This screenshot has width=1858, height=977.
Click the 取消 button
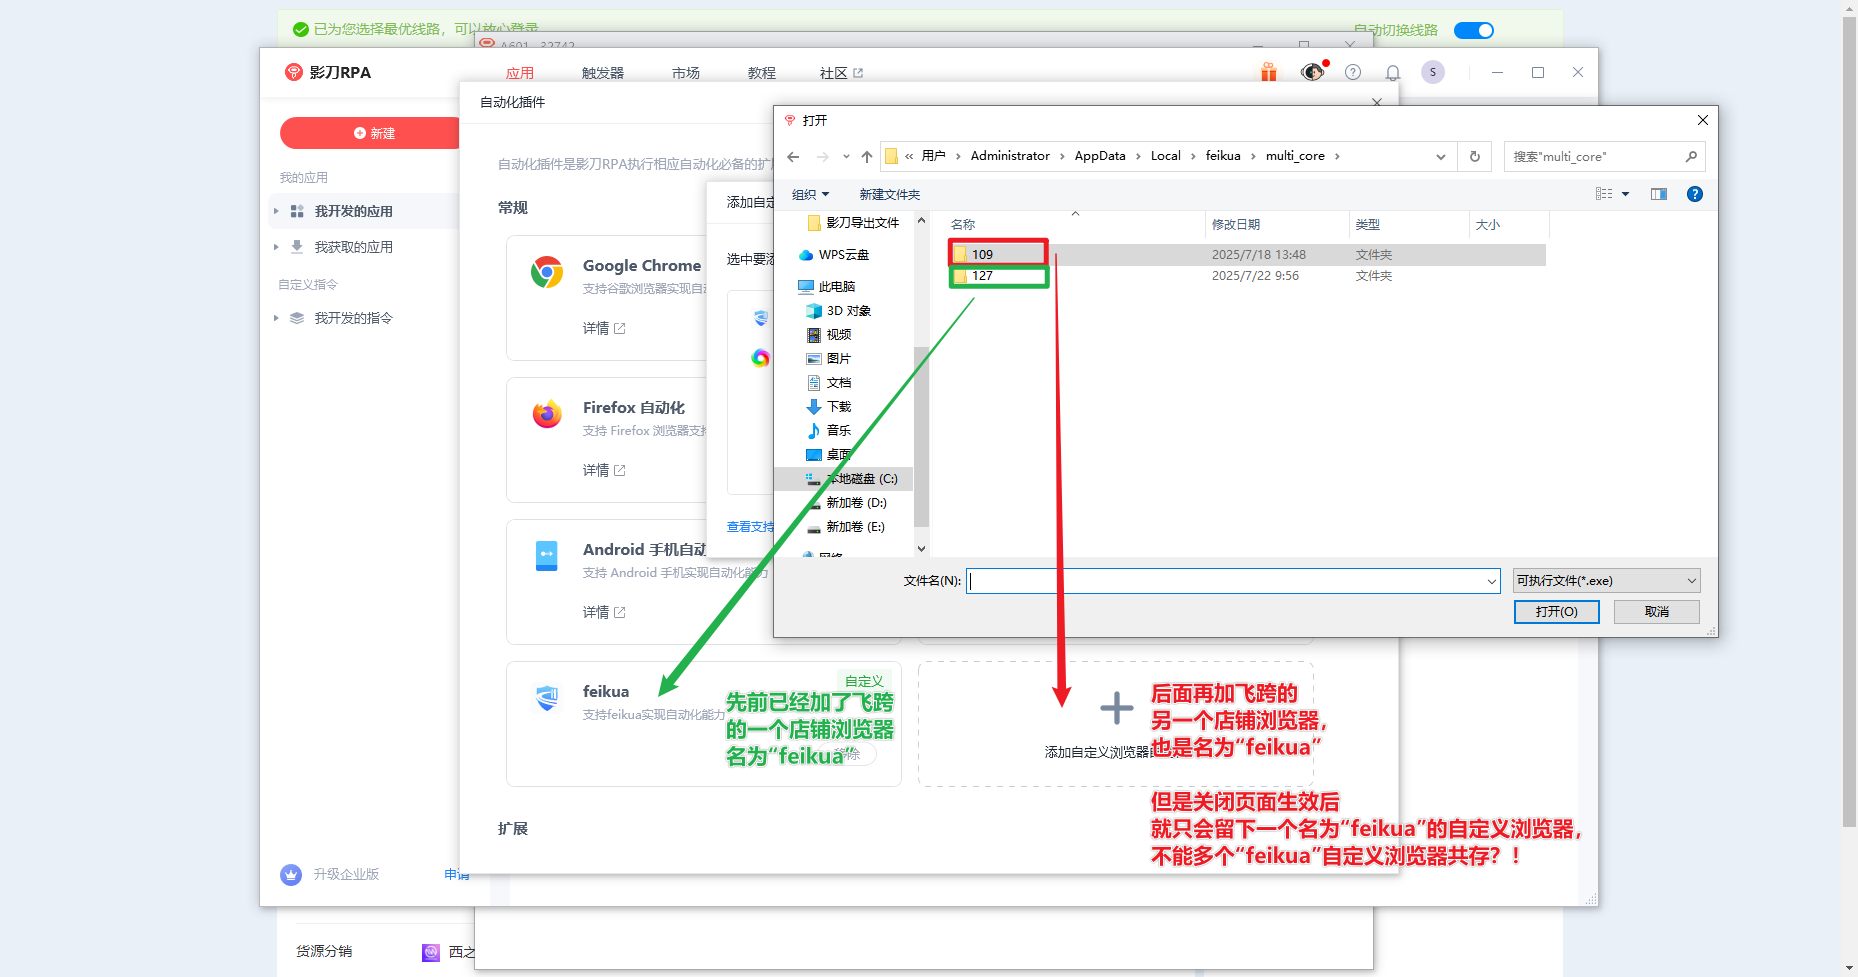click(1657, 612)
